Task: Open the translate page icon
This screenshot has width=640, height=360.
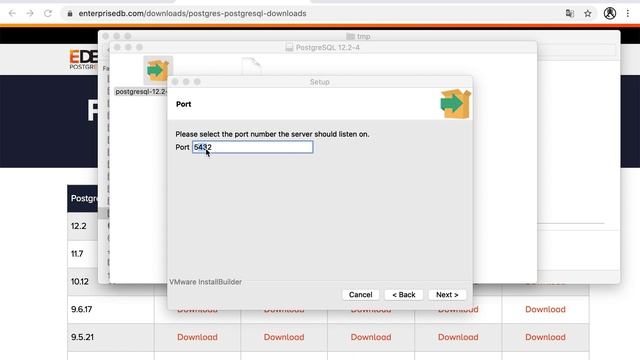Action: coord(570,13)
